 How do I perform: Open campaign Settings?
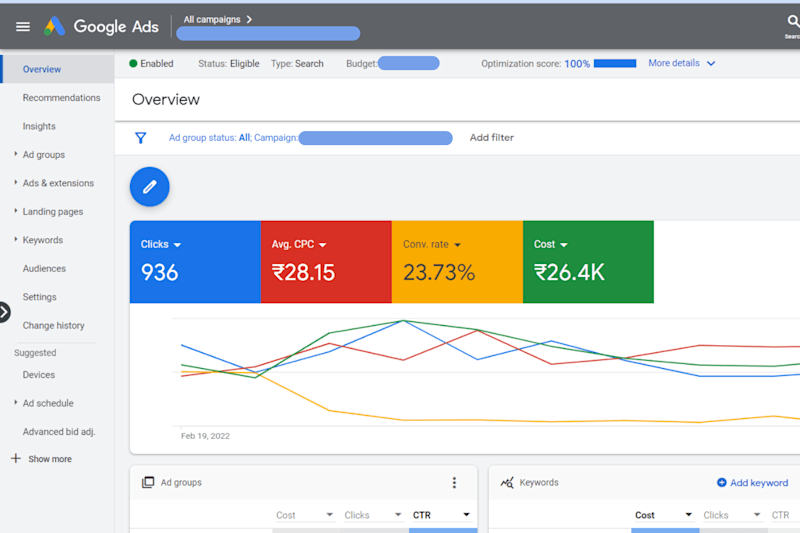(x=39, y=297)
